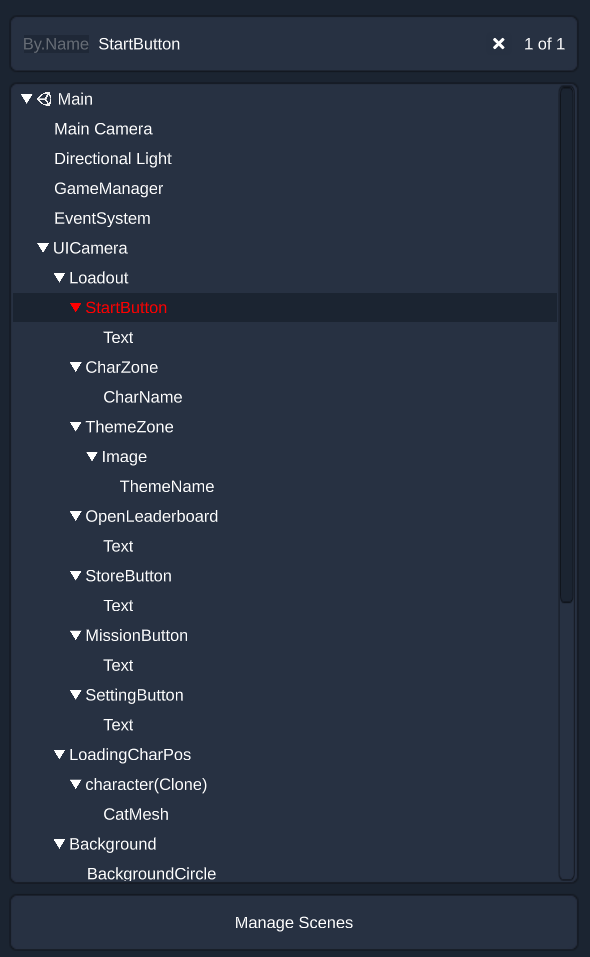Collapse the OpenLeaderboard arrow
Image resolution: width=590 pixels, height=957 pixels.
76,516
